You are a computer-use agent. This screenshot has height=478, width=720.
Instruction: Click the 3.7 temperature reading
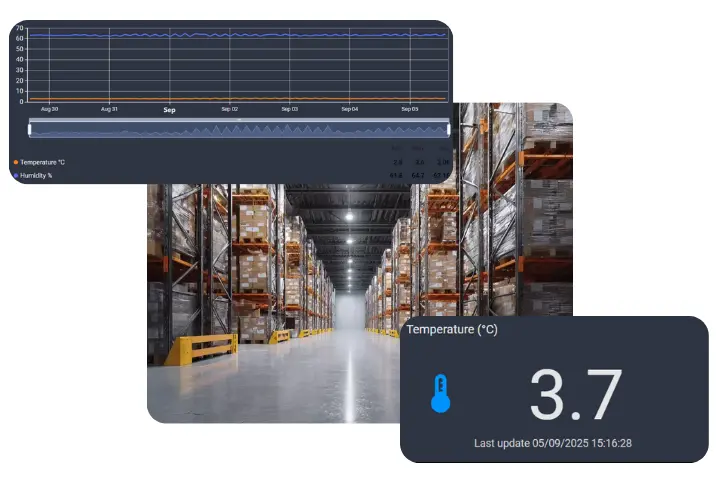point(575,395)
